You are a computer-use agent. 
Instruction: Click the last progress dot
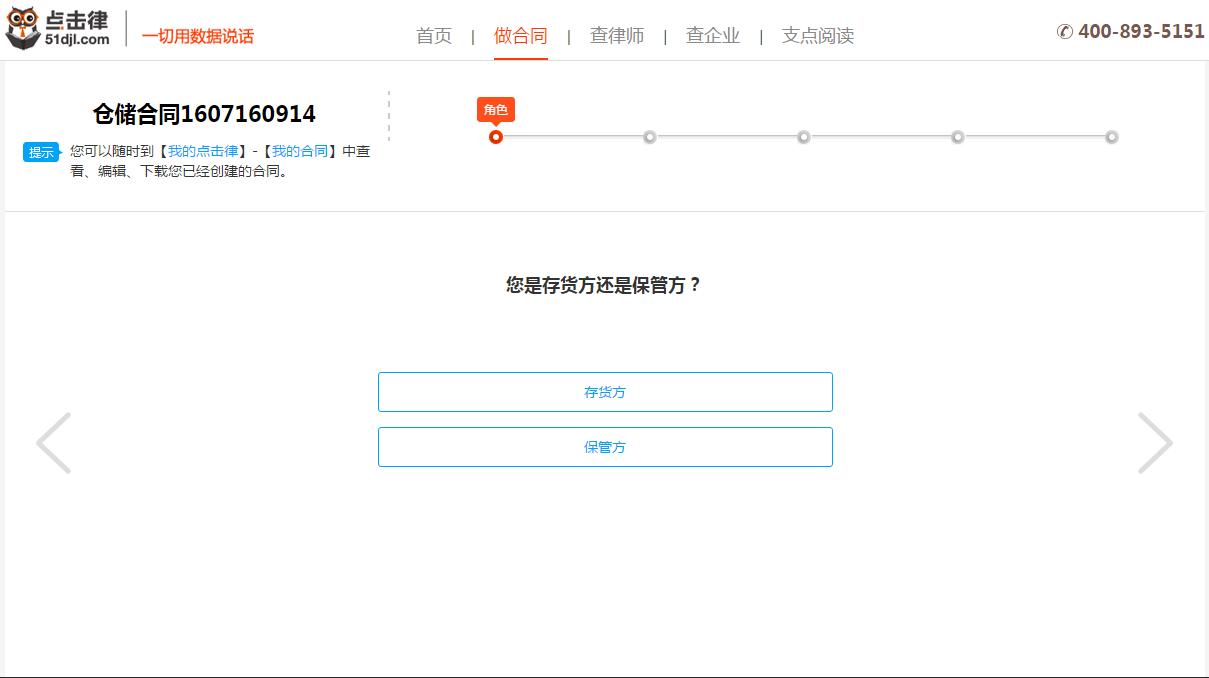1111,137
